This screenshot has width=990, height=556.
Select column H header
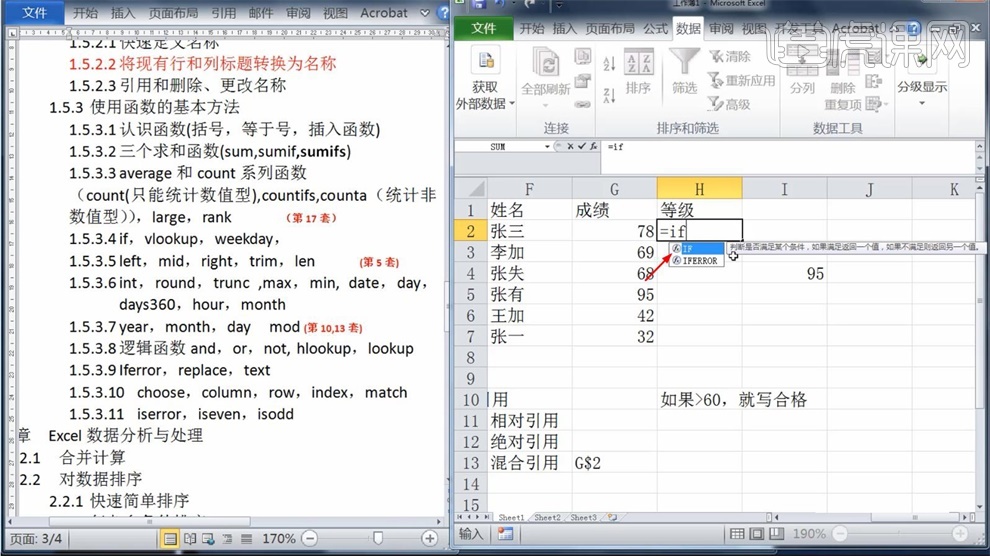pos(700,189)
